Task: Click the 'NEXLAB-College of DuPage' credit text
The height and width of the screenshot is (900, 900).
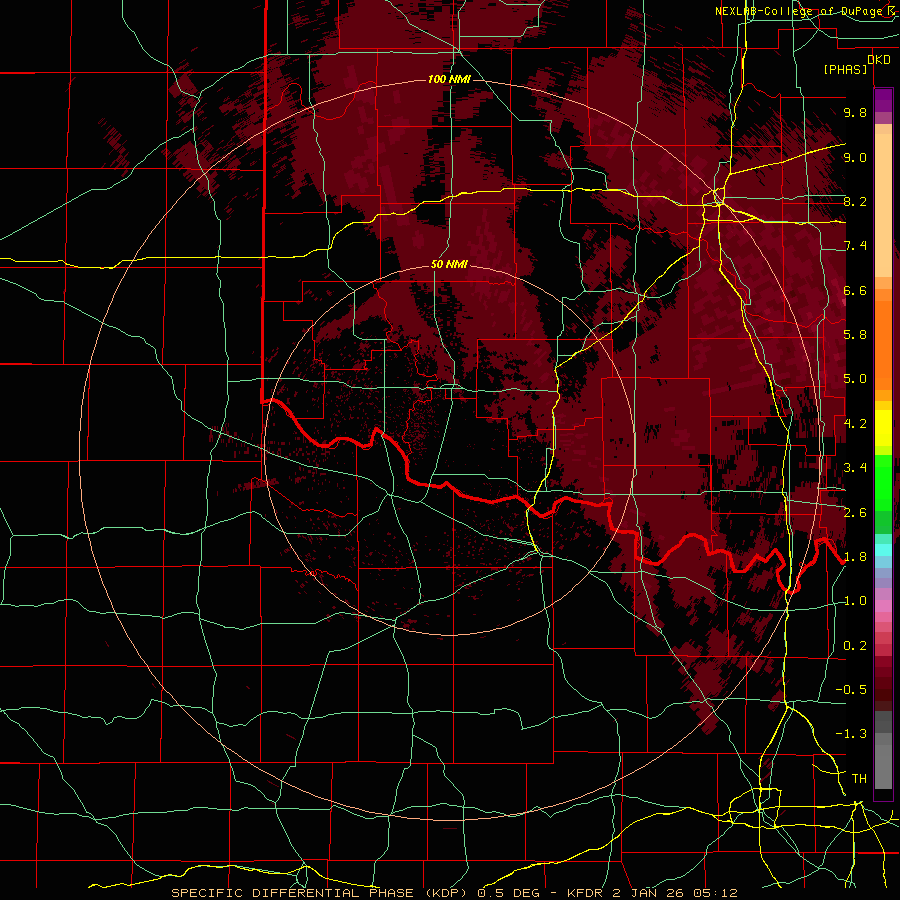Action: click(x=800, y=11)
